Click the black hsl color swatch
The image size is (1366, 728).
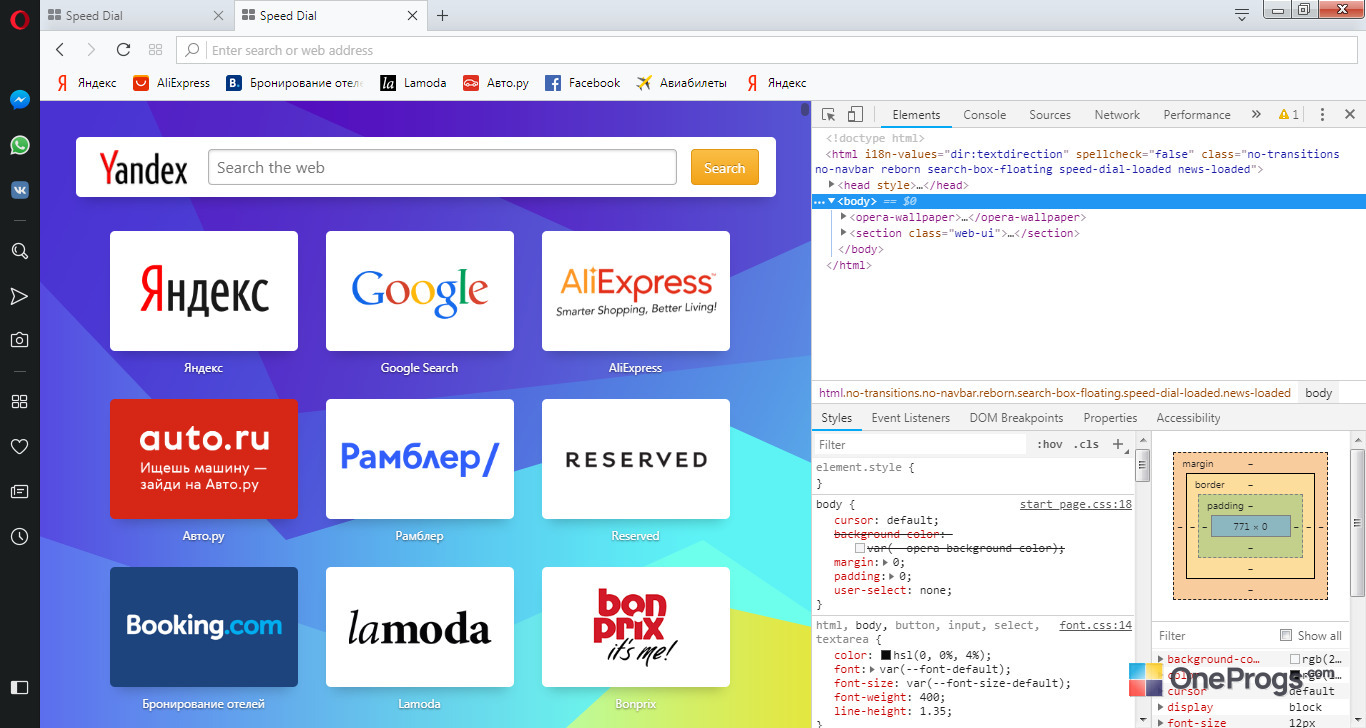[x=886, y=656]
